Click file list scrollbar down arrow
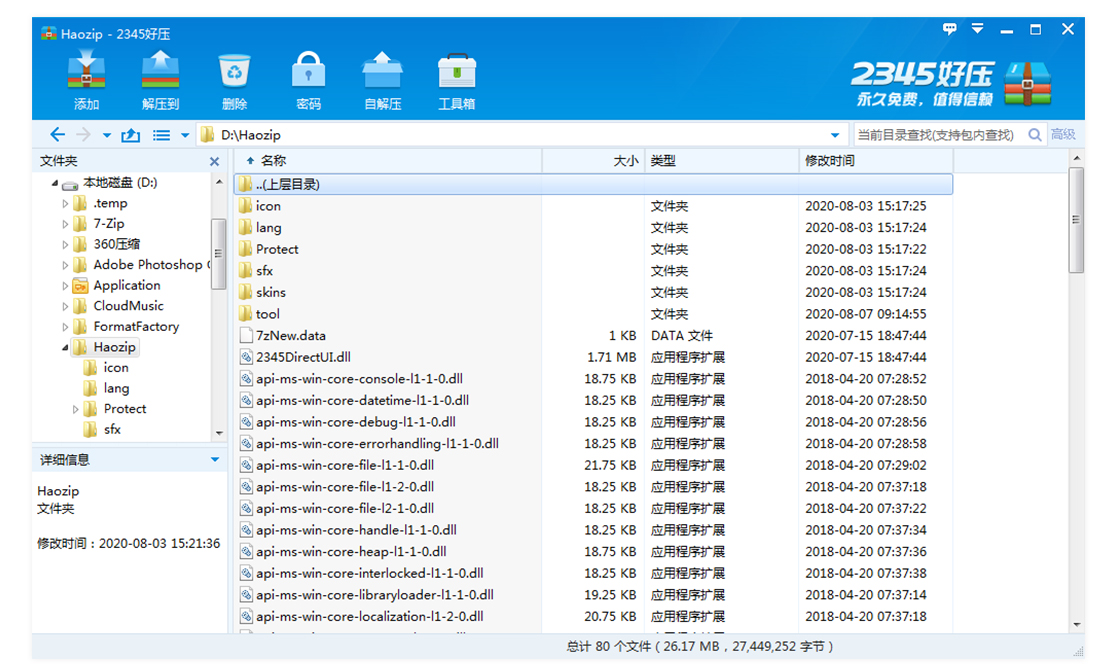 pos(1076,625)
